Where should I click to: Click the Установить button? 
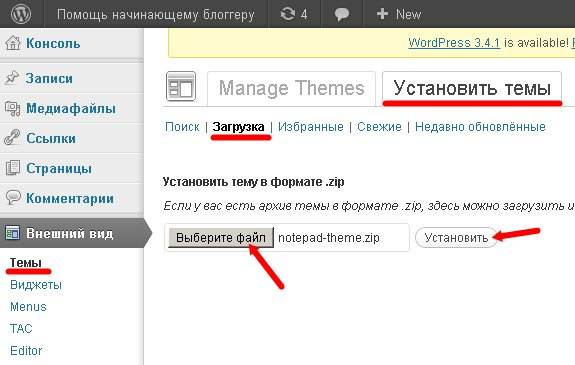[456, 238]
